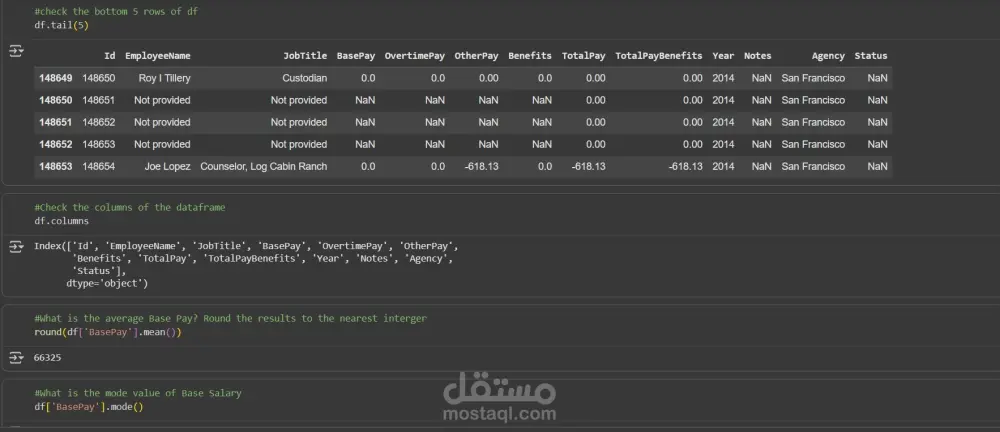
Task: Click row index 148650
Action: point(55,100)
